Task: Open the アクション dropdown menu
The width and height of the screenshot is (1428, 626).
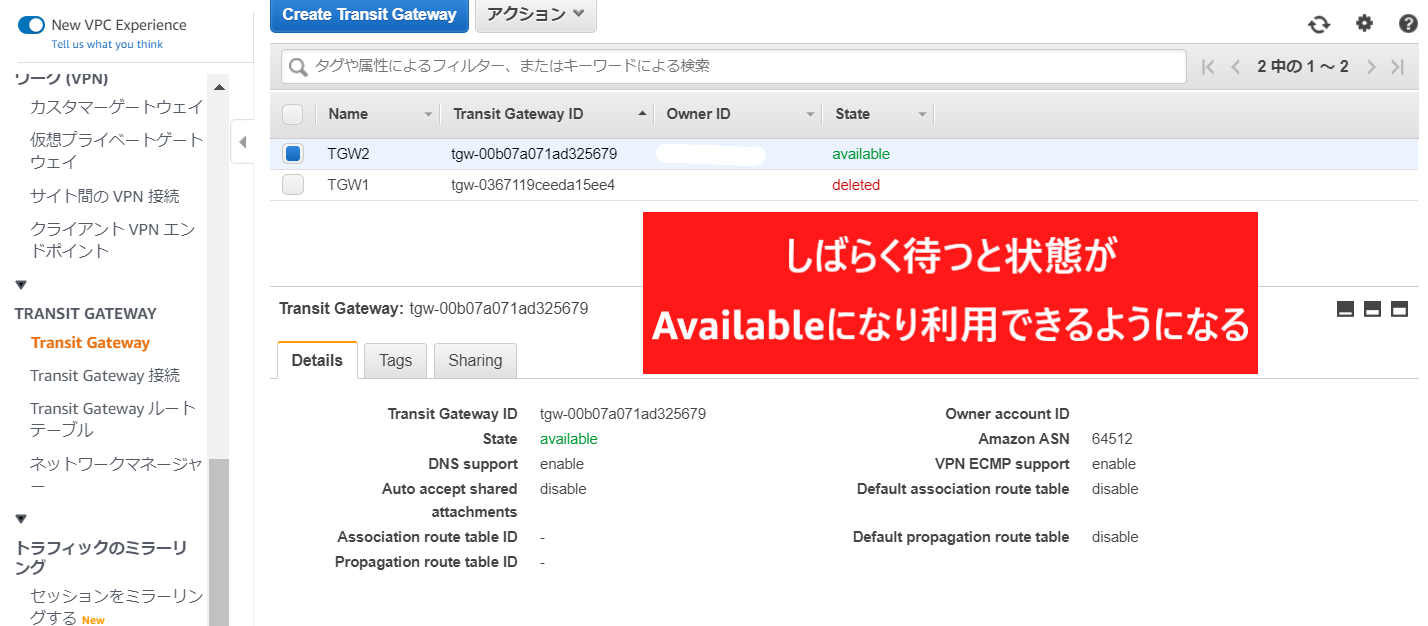Action: [x=535, y=15]
